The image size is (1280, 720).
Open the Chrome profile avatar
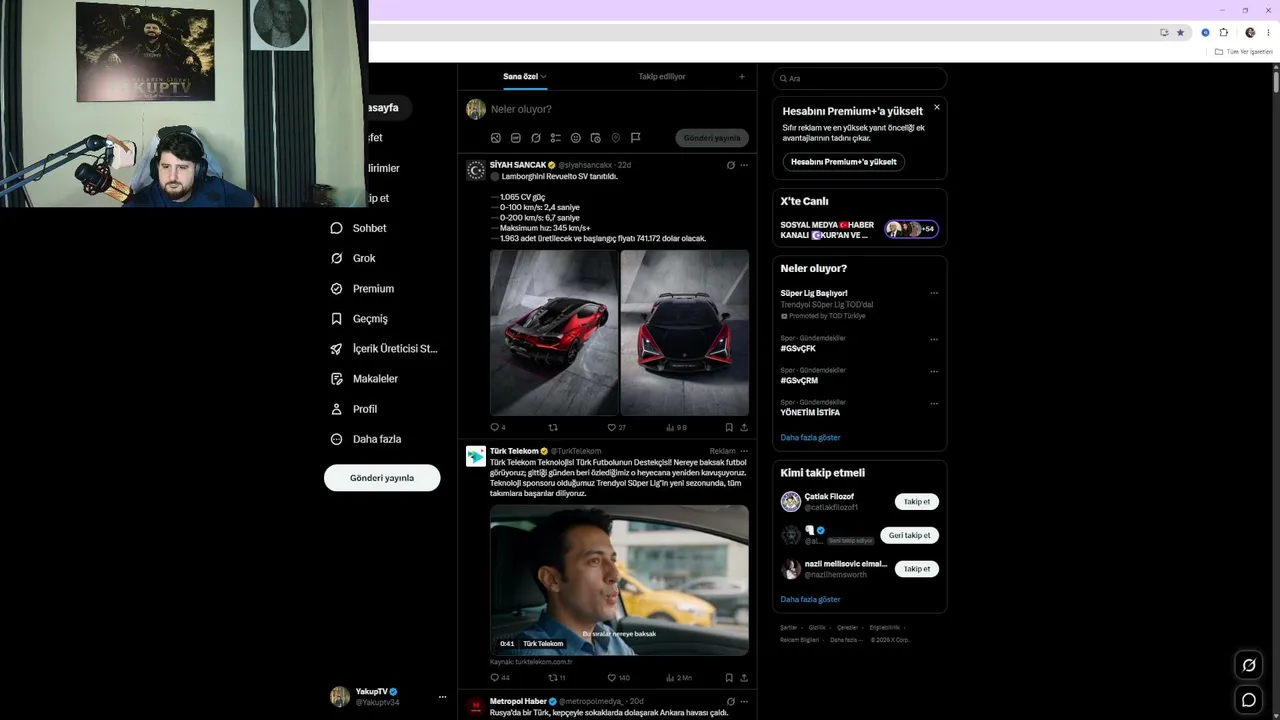click(1250, 32)
